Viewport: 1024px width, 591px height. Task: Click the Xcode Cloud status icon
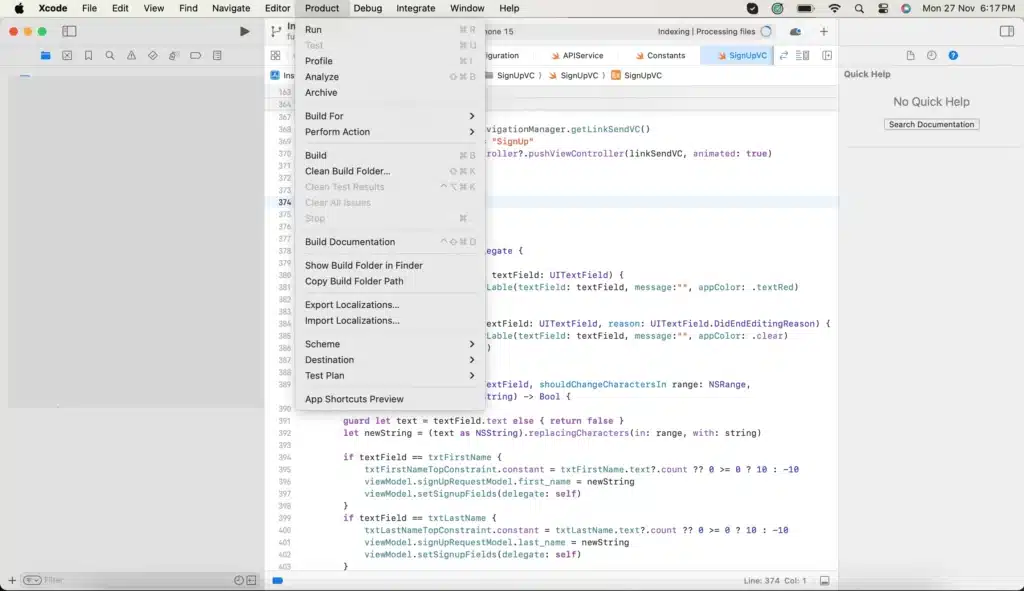click(795, 32)
